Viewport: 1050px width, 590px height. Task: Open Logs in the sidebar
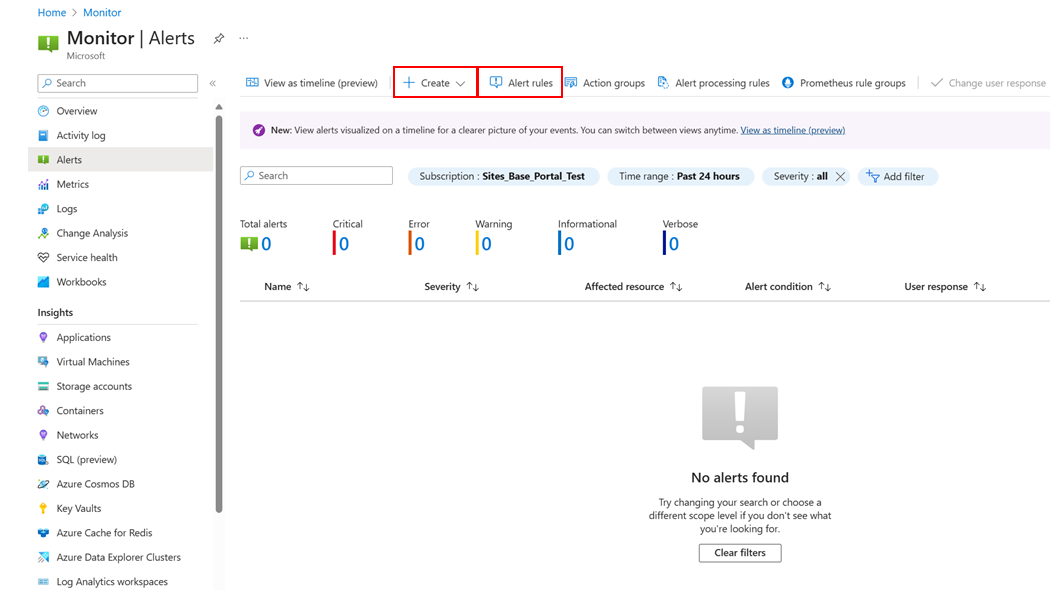click(x=66, y=209)
